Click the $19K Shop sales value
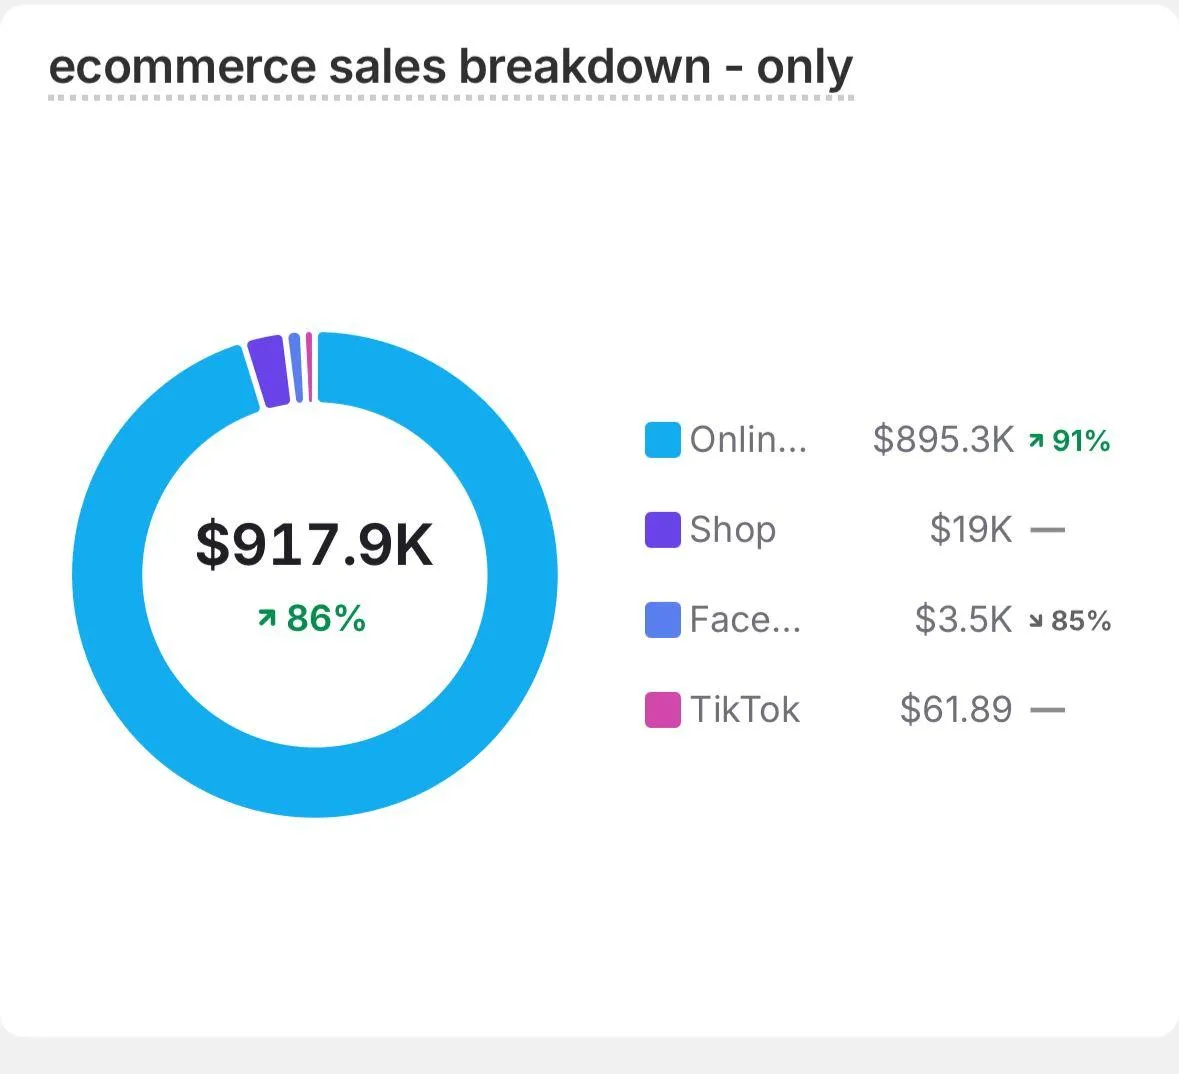 971,530
